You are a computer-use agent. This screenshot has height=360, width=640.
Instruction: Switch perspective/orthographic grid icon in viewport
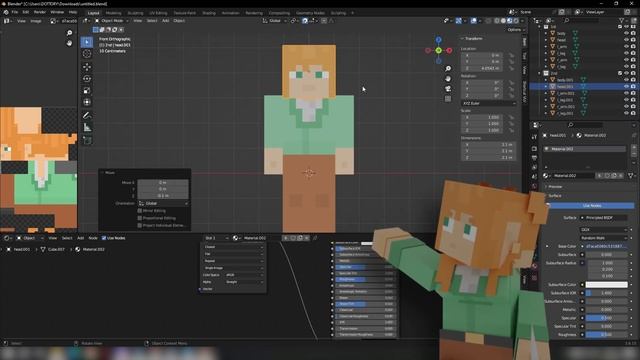(x=448, y=99)
